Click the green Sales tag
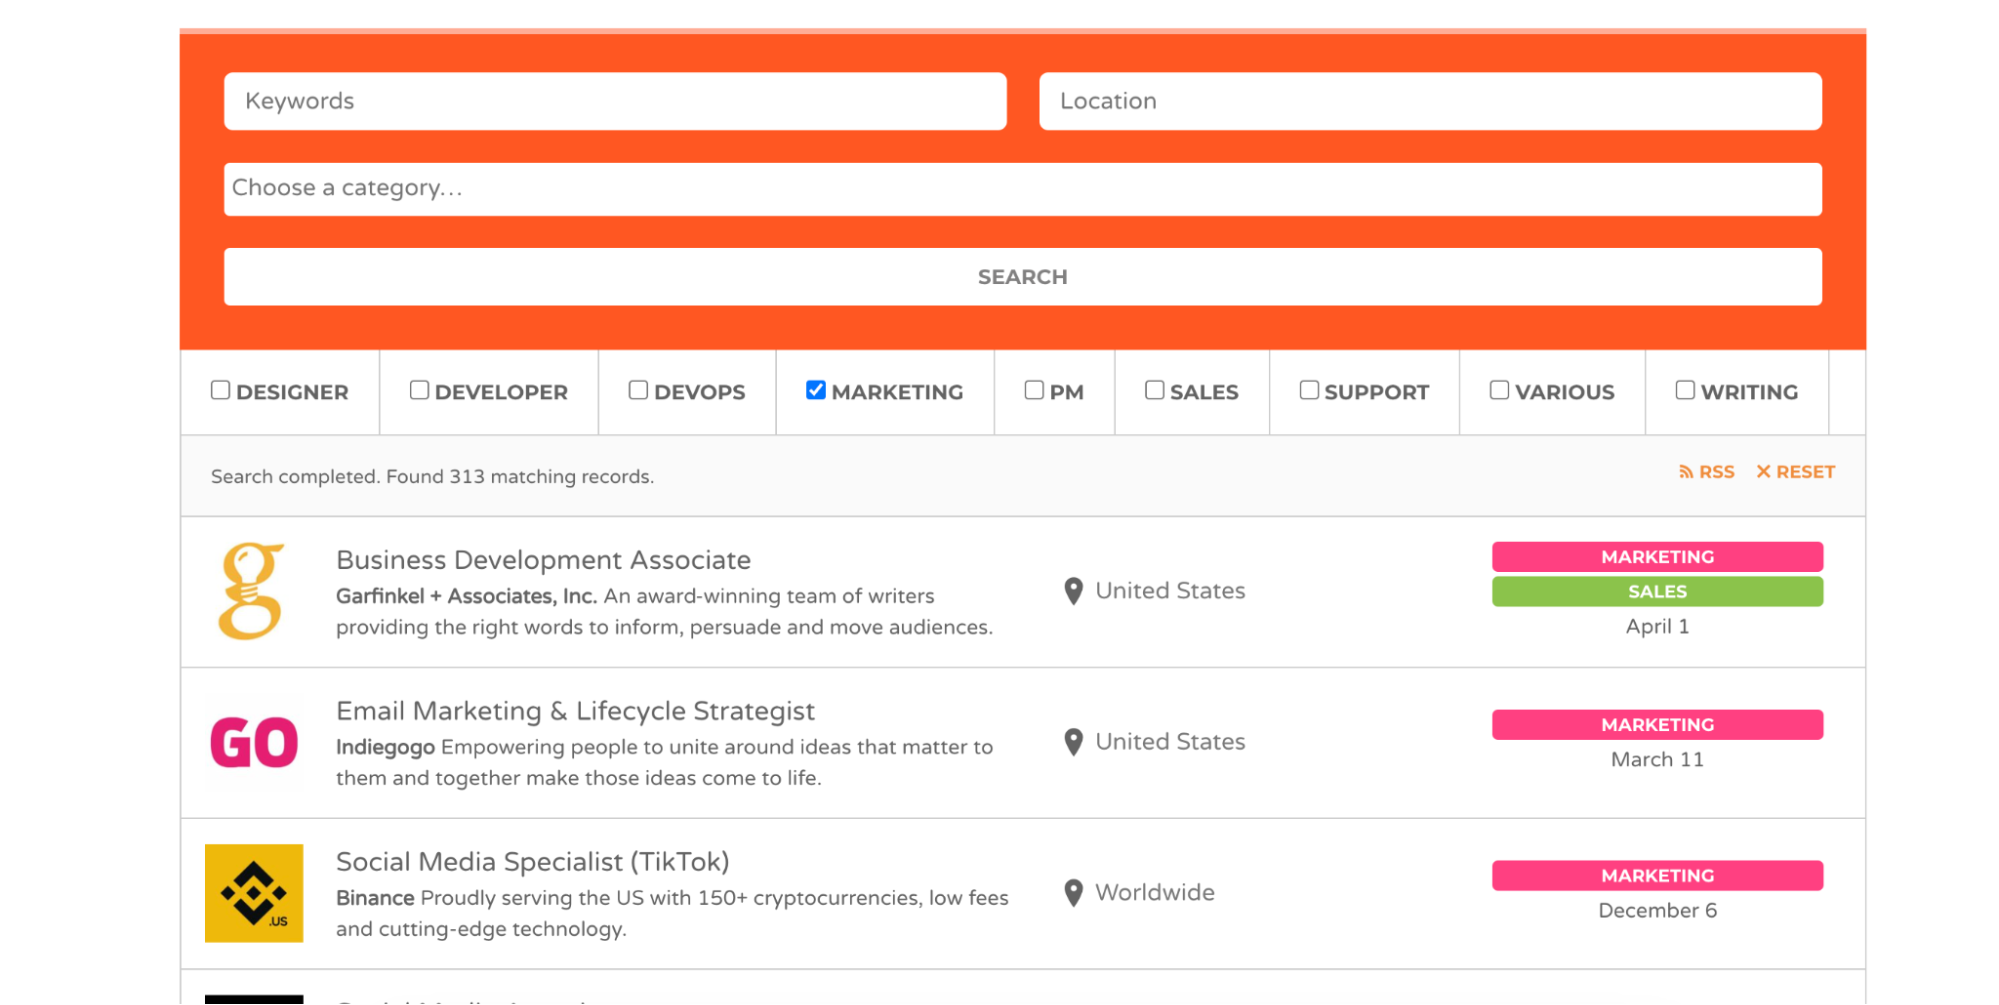1999x1005 pixels. tap(1657, 592)
